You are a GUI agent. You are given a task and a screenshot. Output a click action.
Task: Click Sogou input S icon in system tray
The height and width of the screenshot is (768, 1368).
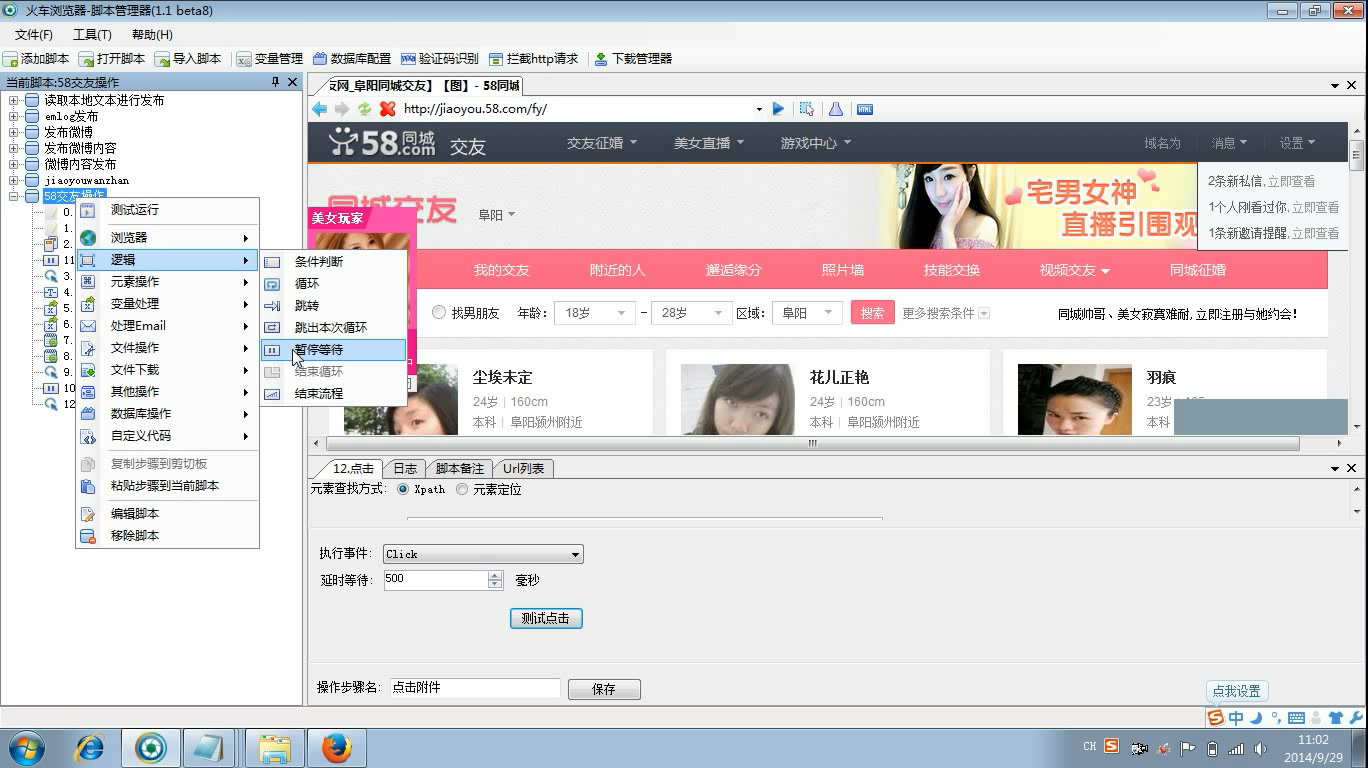pos(1111,746)
